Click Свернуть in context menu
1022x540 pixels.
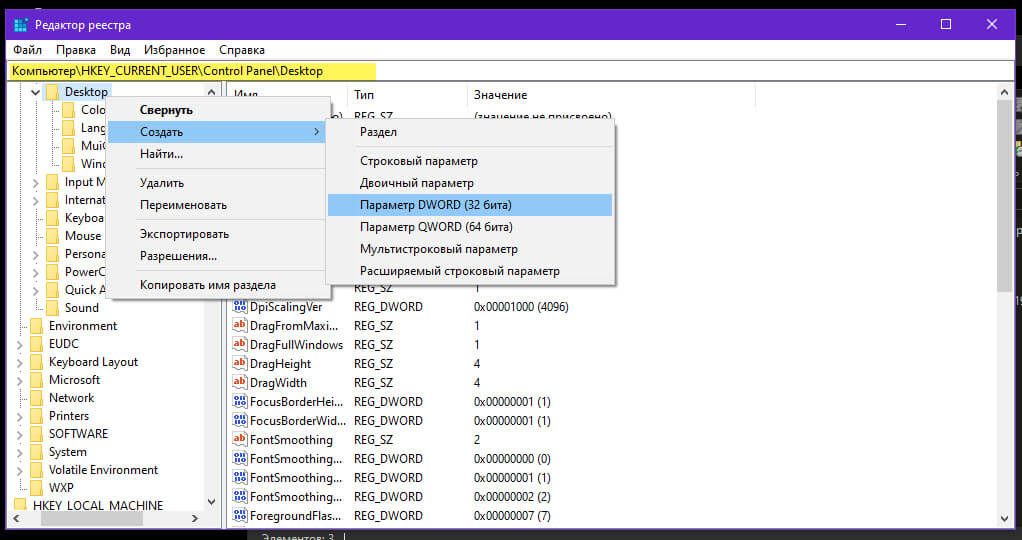pyautogui.click(x=217, y=110)
